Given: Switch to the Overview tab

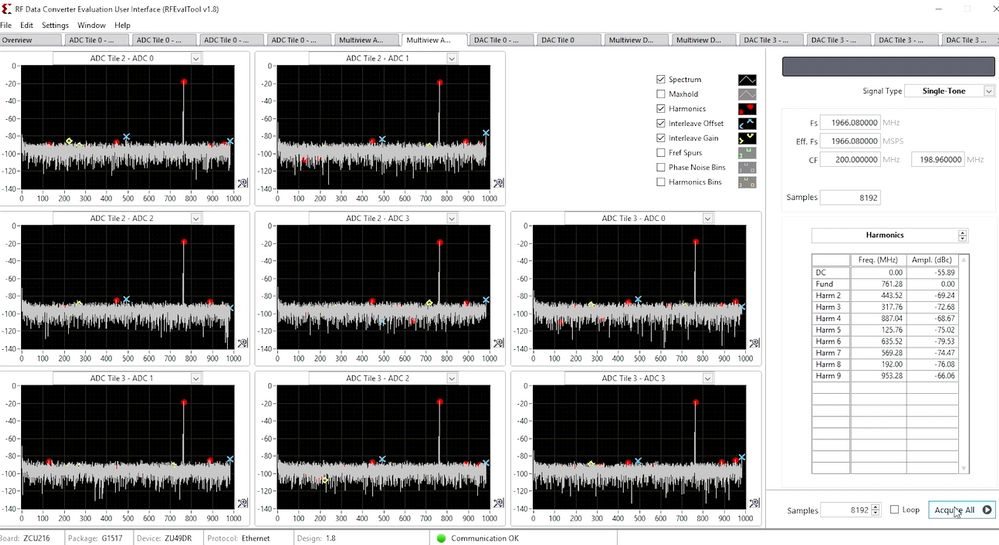Looking at the screenshot, I should pyautogui.click(x=17, y=40).
